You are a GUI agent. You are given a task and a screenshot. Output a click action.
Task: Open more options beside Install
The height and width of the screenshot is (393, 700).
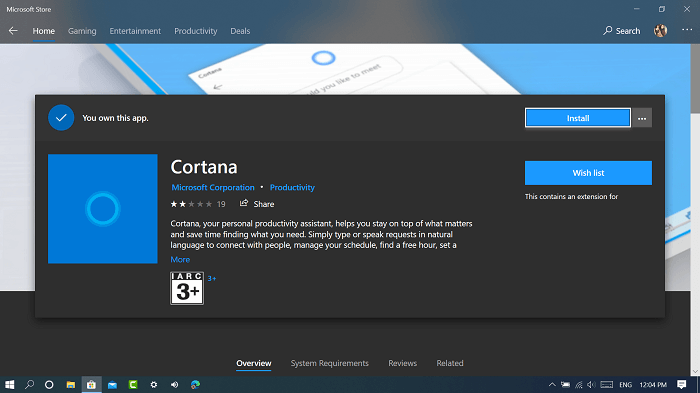coord(642,118)
